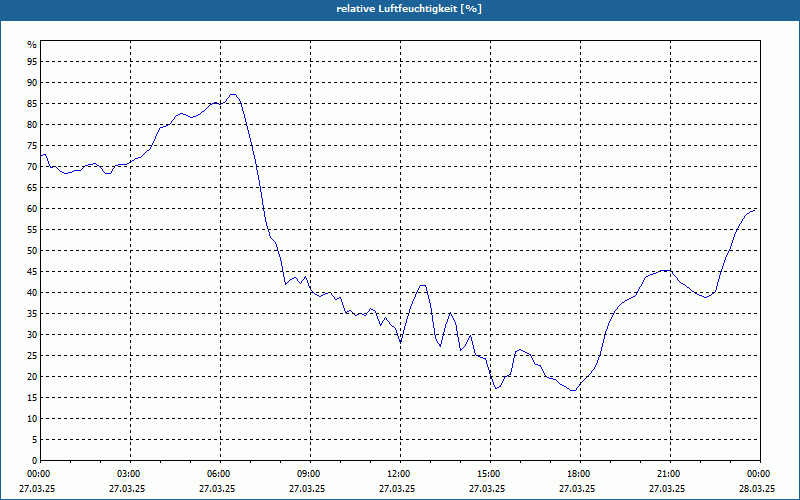Viewport: 800px width, 500px height.
Task: Select the 06:00 time label
Action: click(x=220, y=474)
